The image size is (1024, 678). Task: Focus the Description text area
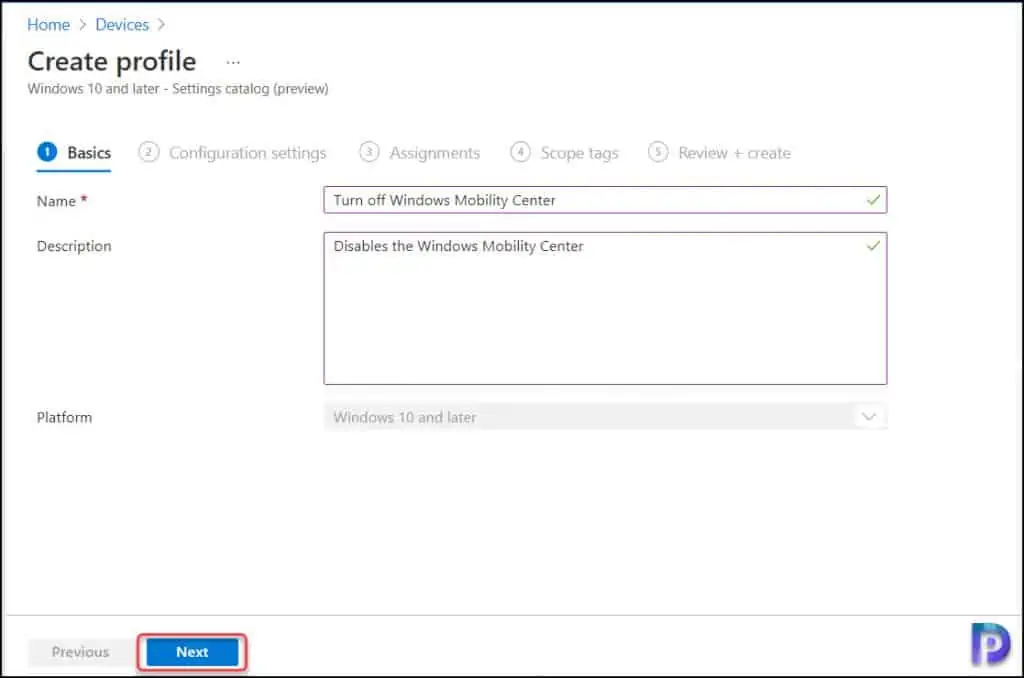605,308
